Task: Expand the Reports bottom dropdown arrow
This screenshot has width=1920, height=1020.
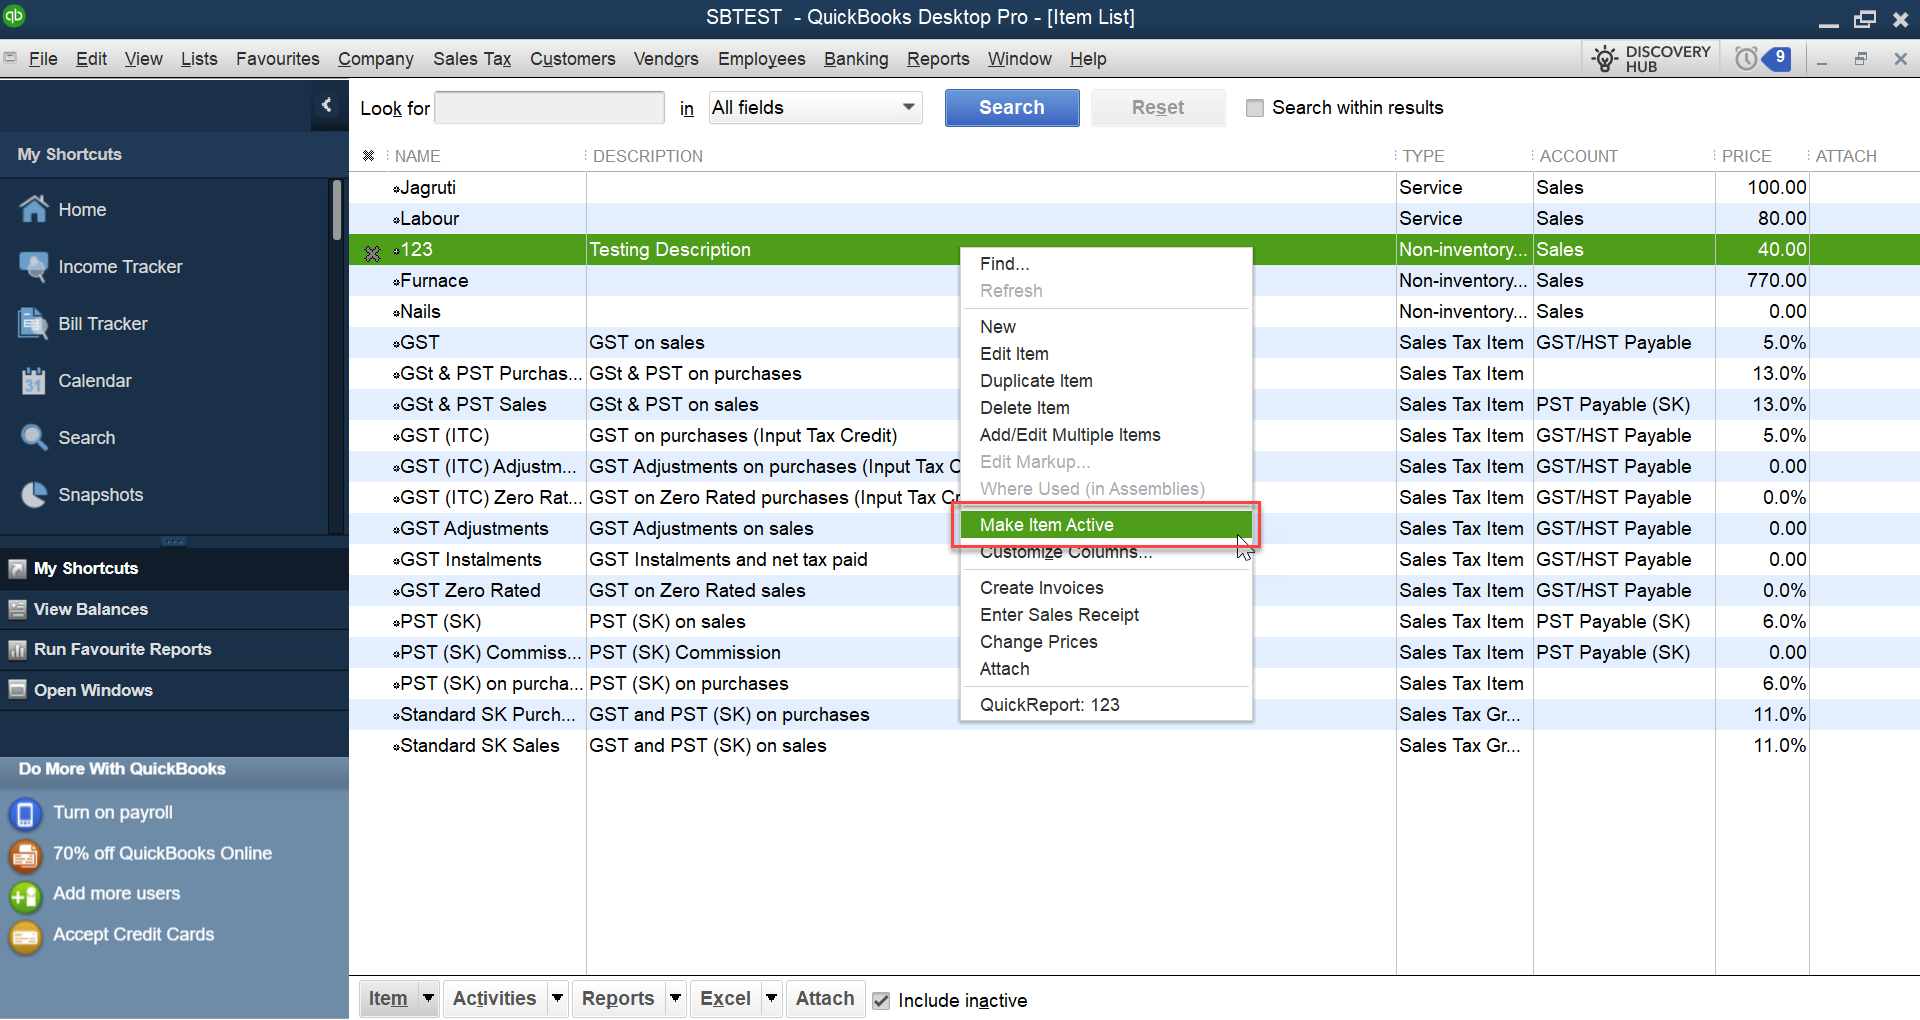Action: point(676,998)
